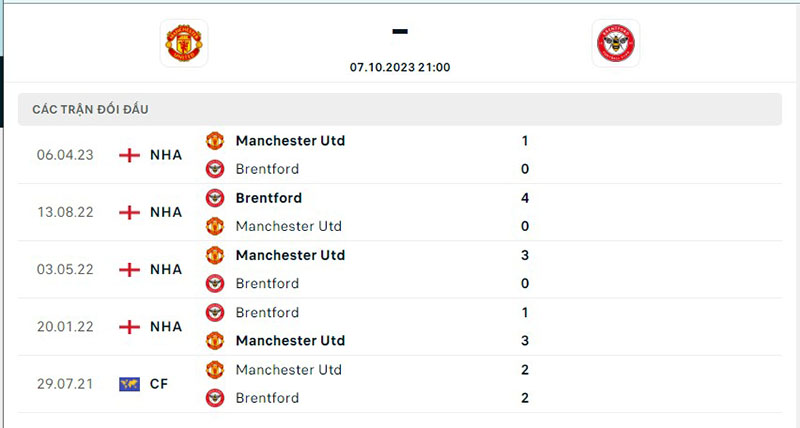Click England flag beside 20.01.22 match
This screenshot has width=800, height=428.
[129, 327]
